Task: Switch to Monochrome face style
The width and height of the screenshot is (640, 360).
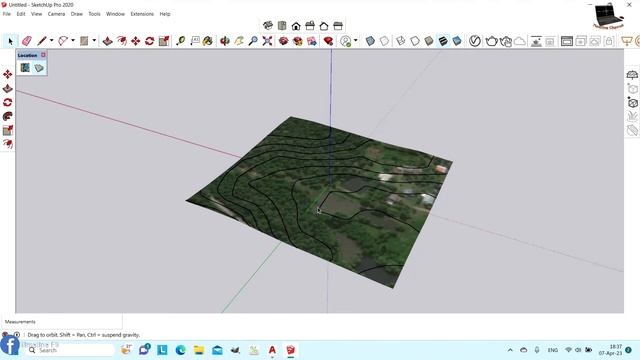Action: [x=457, y=41]
